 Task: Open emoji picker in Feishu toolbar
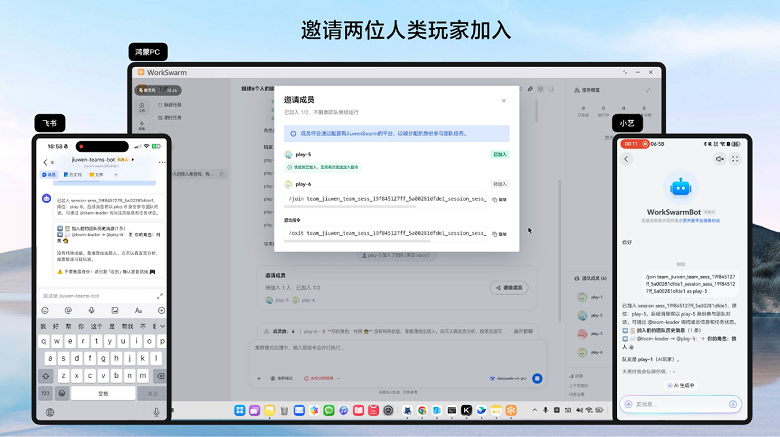click(x=45, y=311)
